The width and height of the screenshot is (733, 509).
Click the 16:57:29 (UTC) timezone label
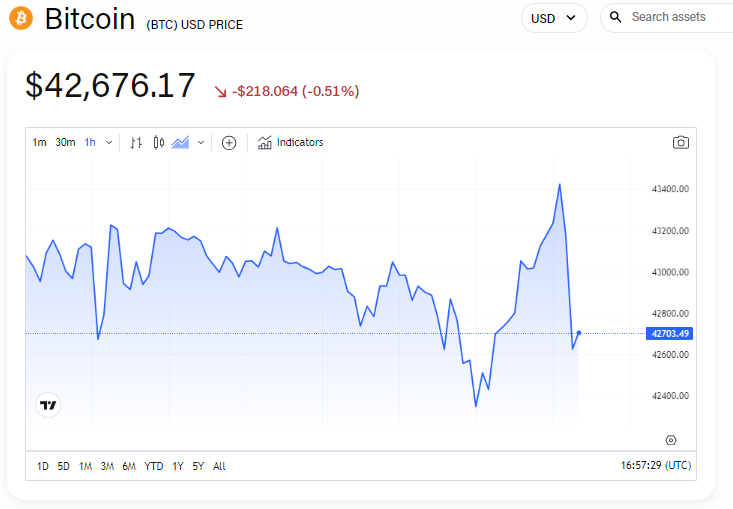coord(656,466)
